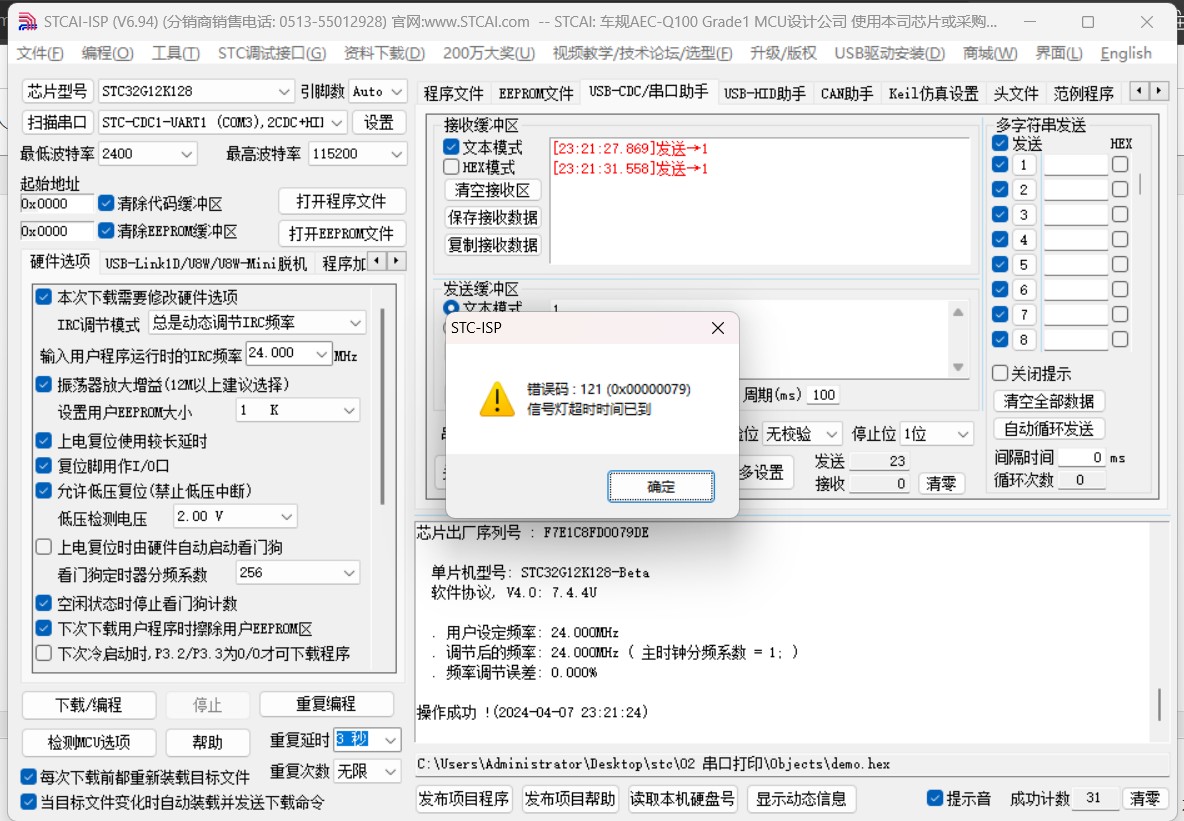Screen dimensions: 1184x821
Task: Open the 重复次数 无限 dropdown
Action: click(x=391, y=772)
